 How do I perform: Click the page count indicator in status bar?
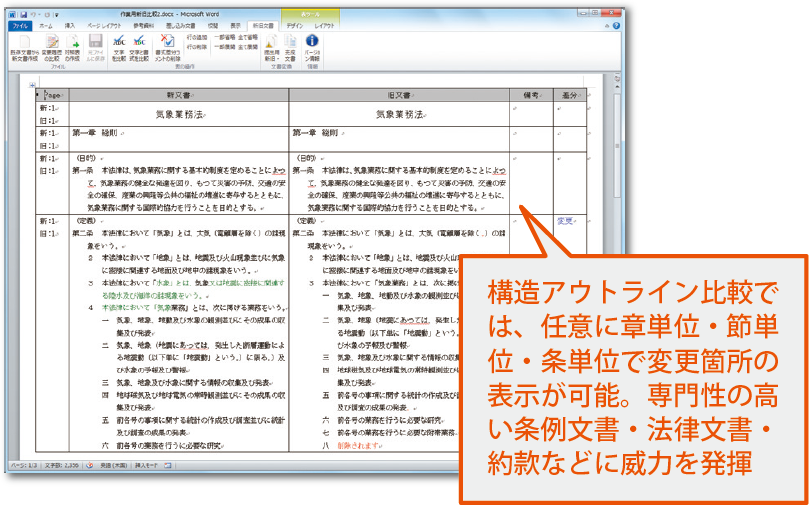tap(19, 465)
